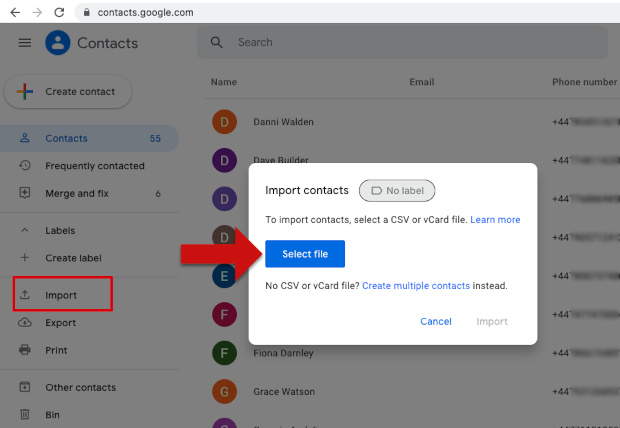620x428 pixels.
Task: Click the search magnifier icon
Action: [x=217, y=43]
